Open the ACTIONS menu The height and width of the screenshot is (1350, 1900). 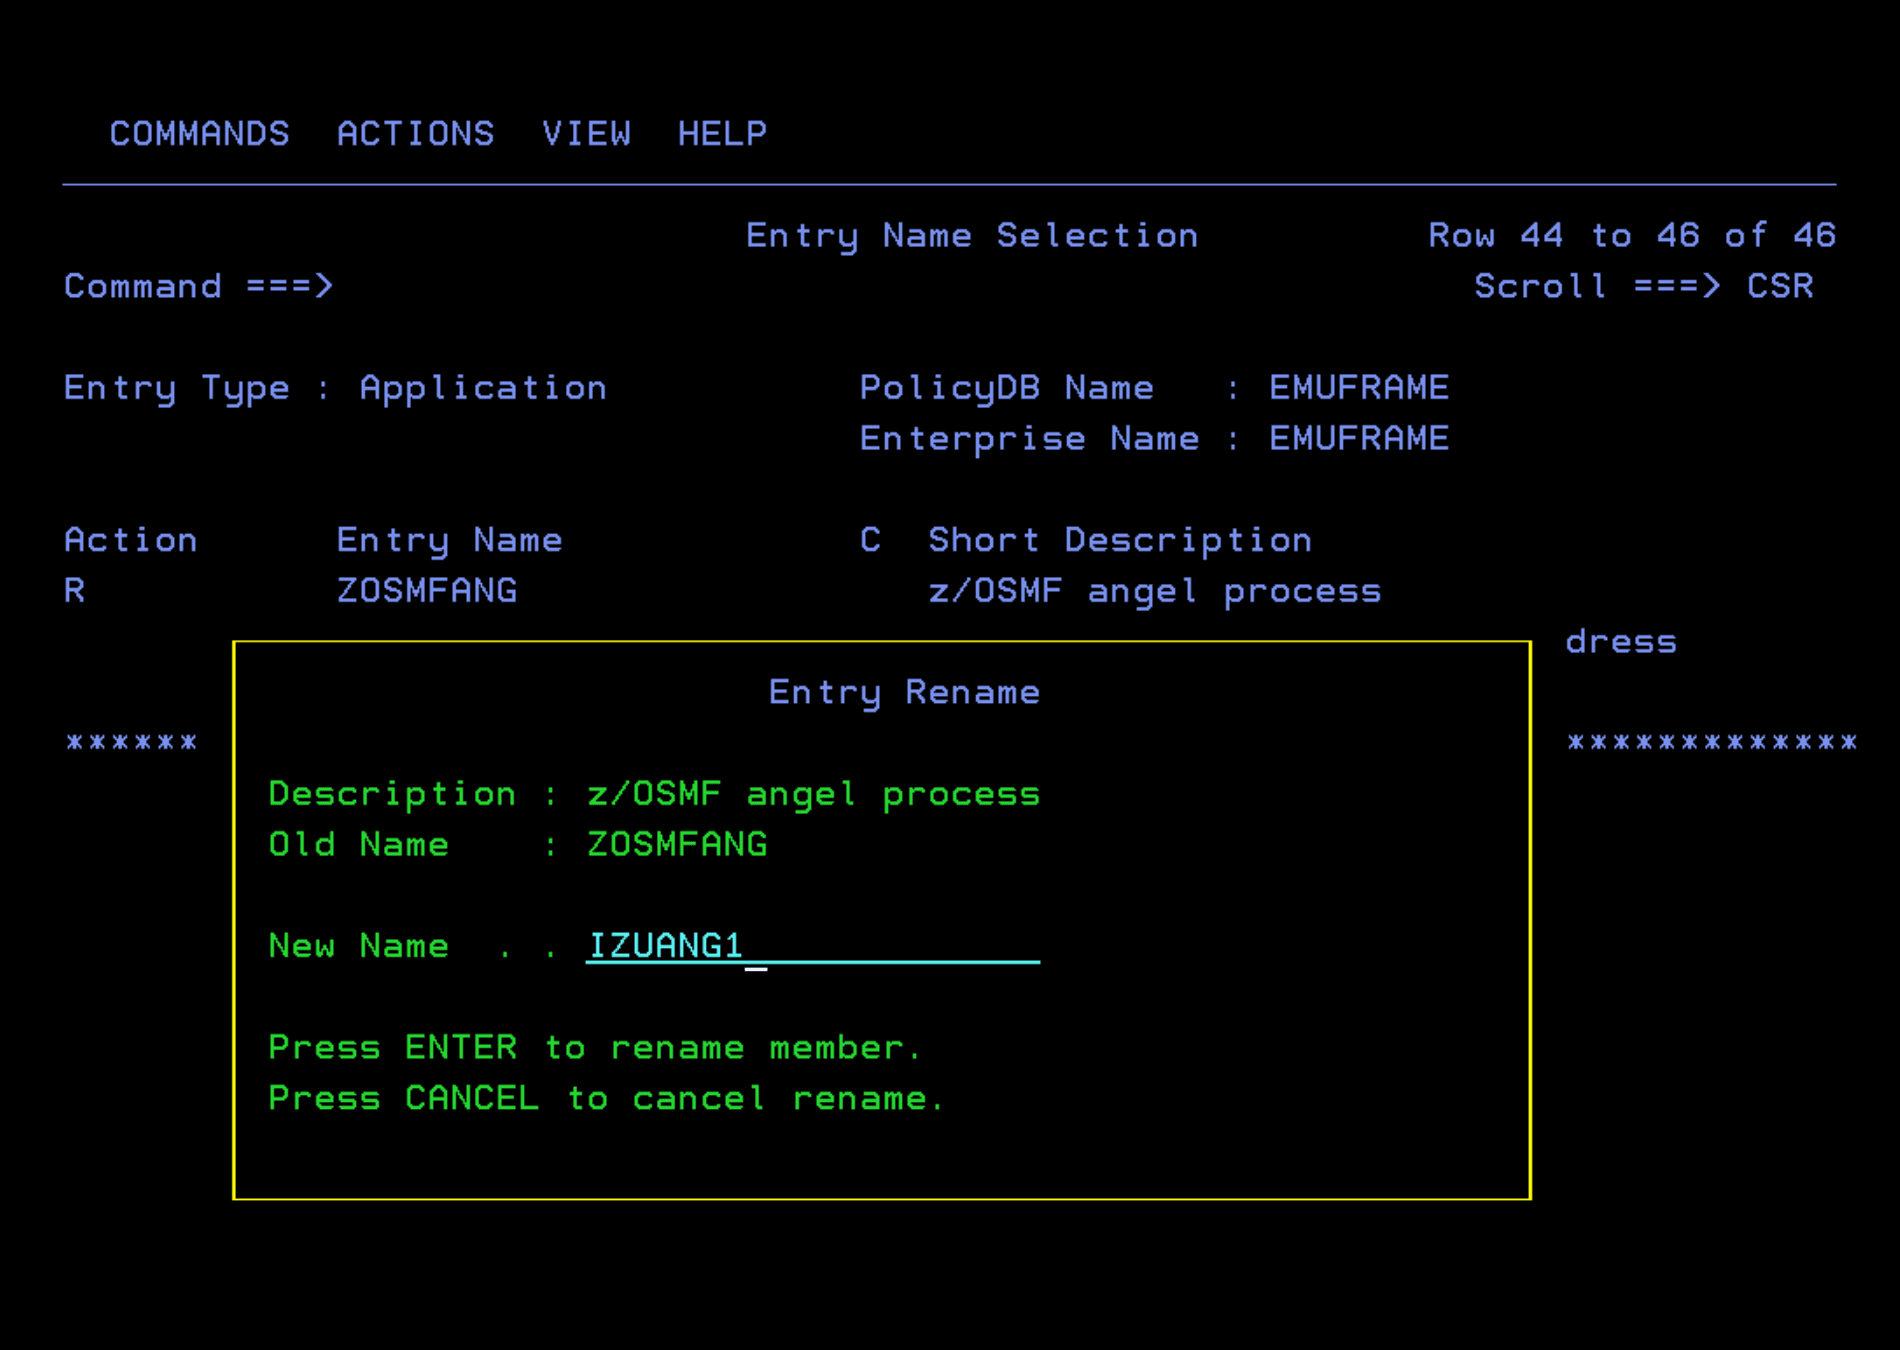(416, 133)
